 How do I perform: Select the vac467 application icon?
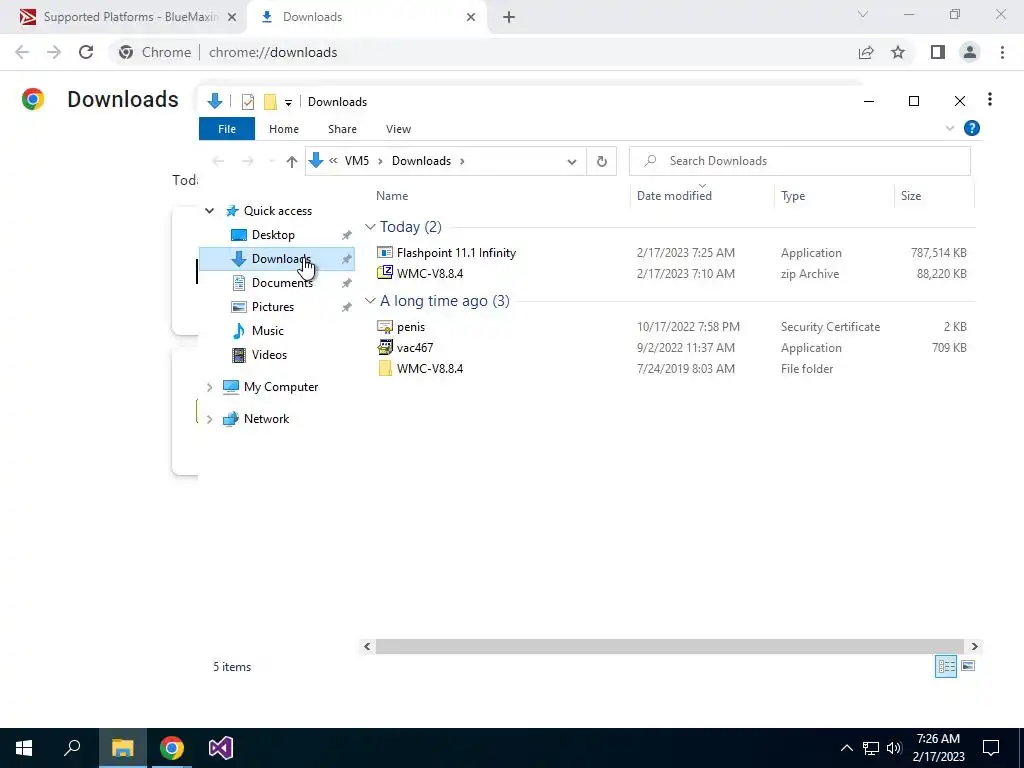pos(385,347)
